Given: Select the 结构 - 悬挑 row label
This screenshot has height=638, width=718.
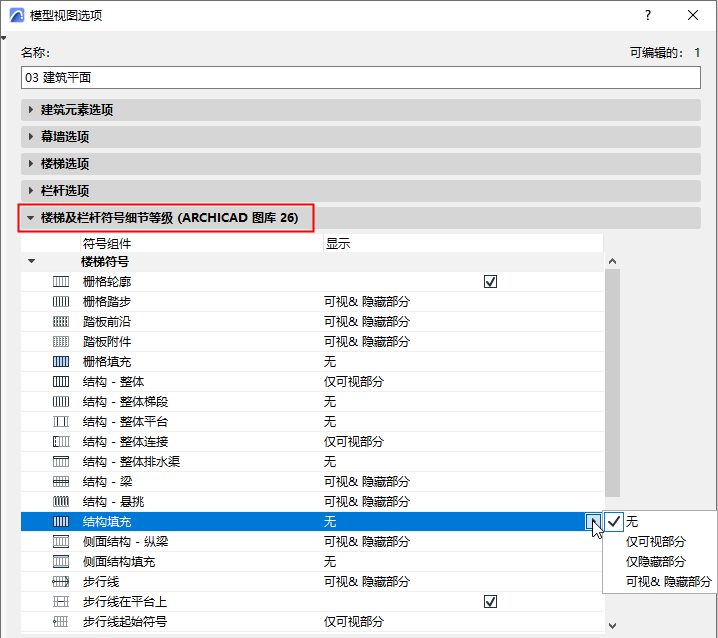Looking at the screenshot, I should coord(113,502).
